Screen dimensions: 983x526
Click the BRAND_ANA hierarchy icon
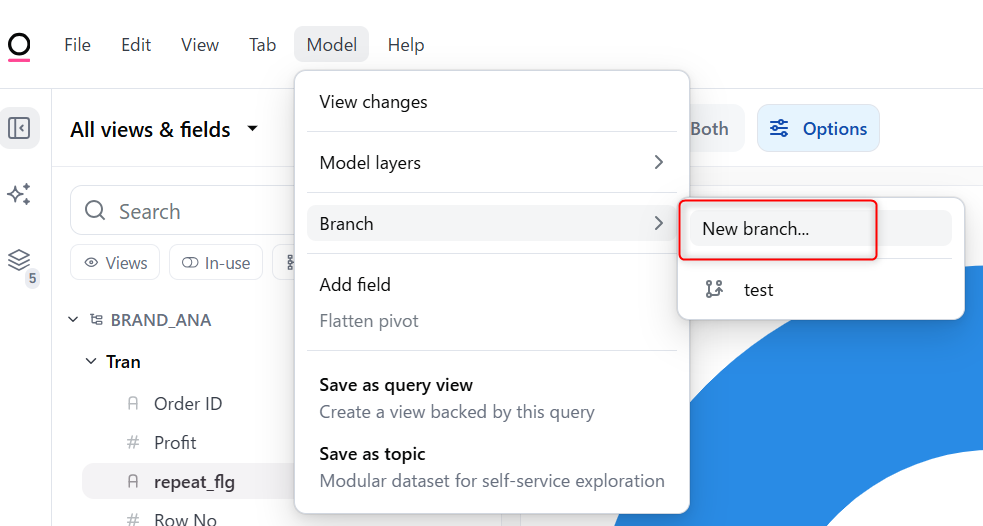[x=96, y=320]
